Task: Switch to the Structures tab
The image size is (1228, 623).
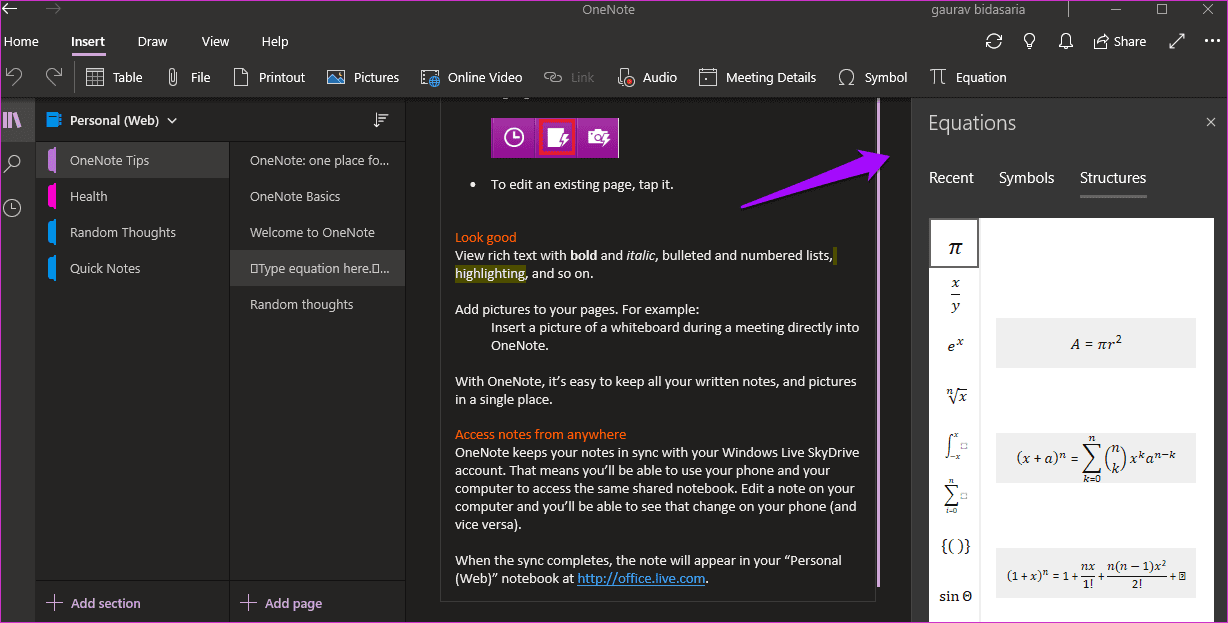Action: pyautogui.click(x=1113, y=178)
